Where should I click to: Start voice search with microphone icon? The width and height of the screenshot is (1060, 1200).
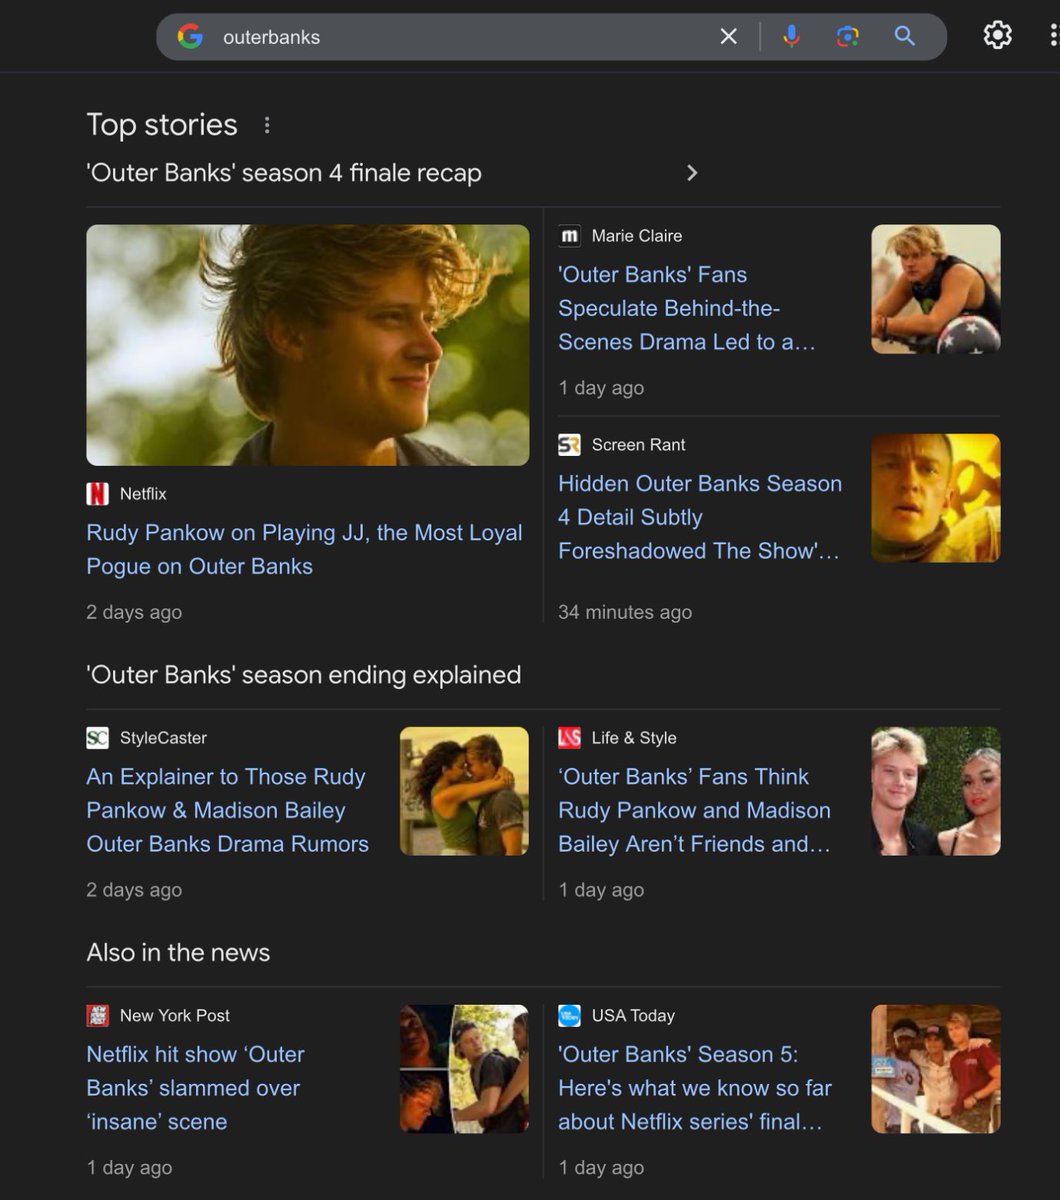click(791, 37)
